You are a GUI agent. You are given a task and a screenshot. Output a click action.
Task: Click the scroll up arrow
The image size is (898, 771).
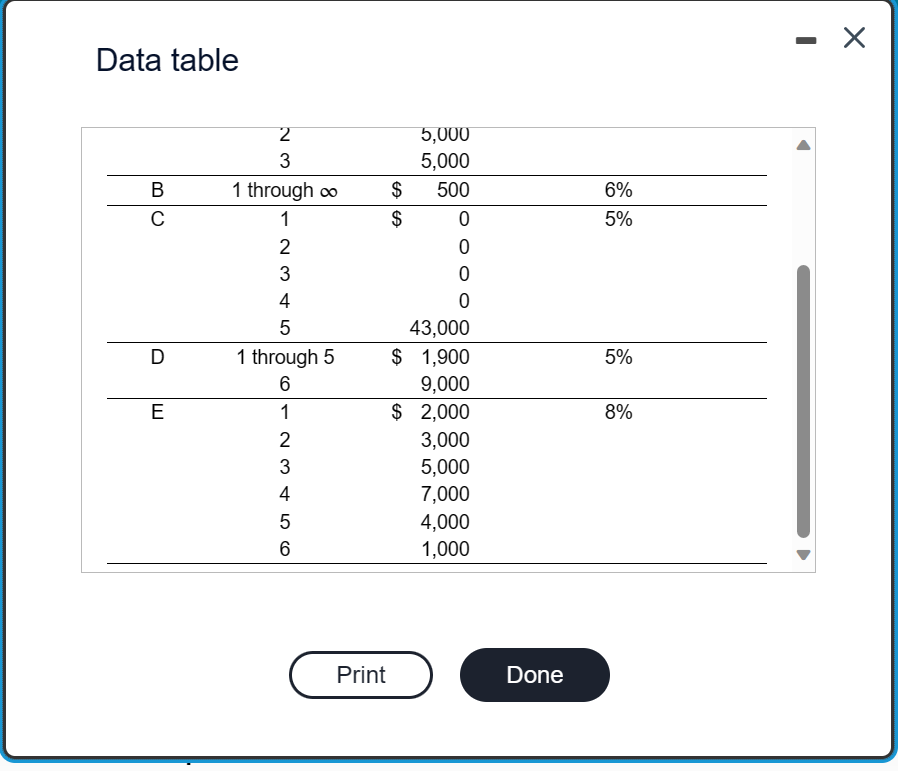coord(803,145)
